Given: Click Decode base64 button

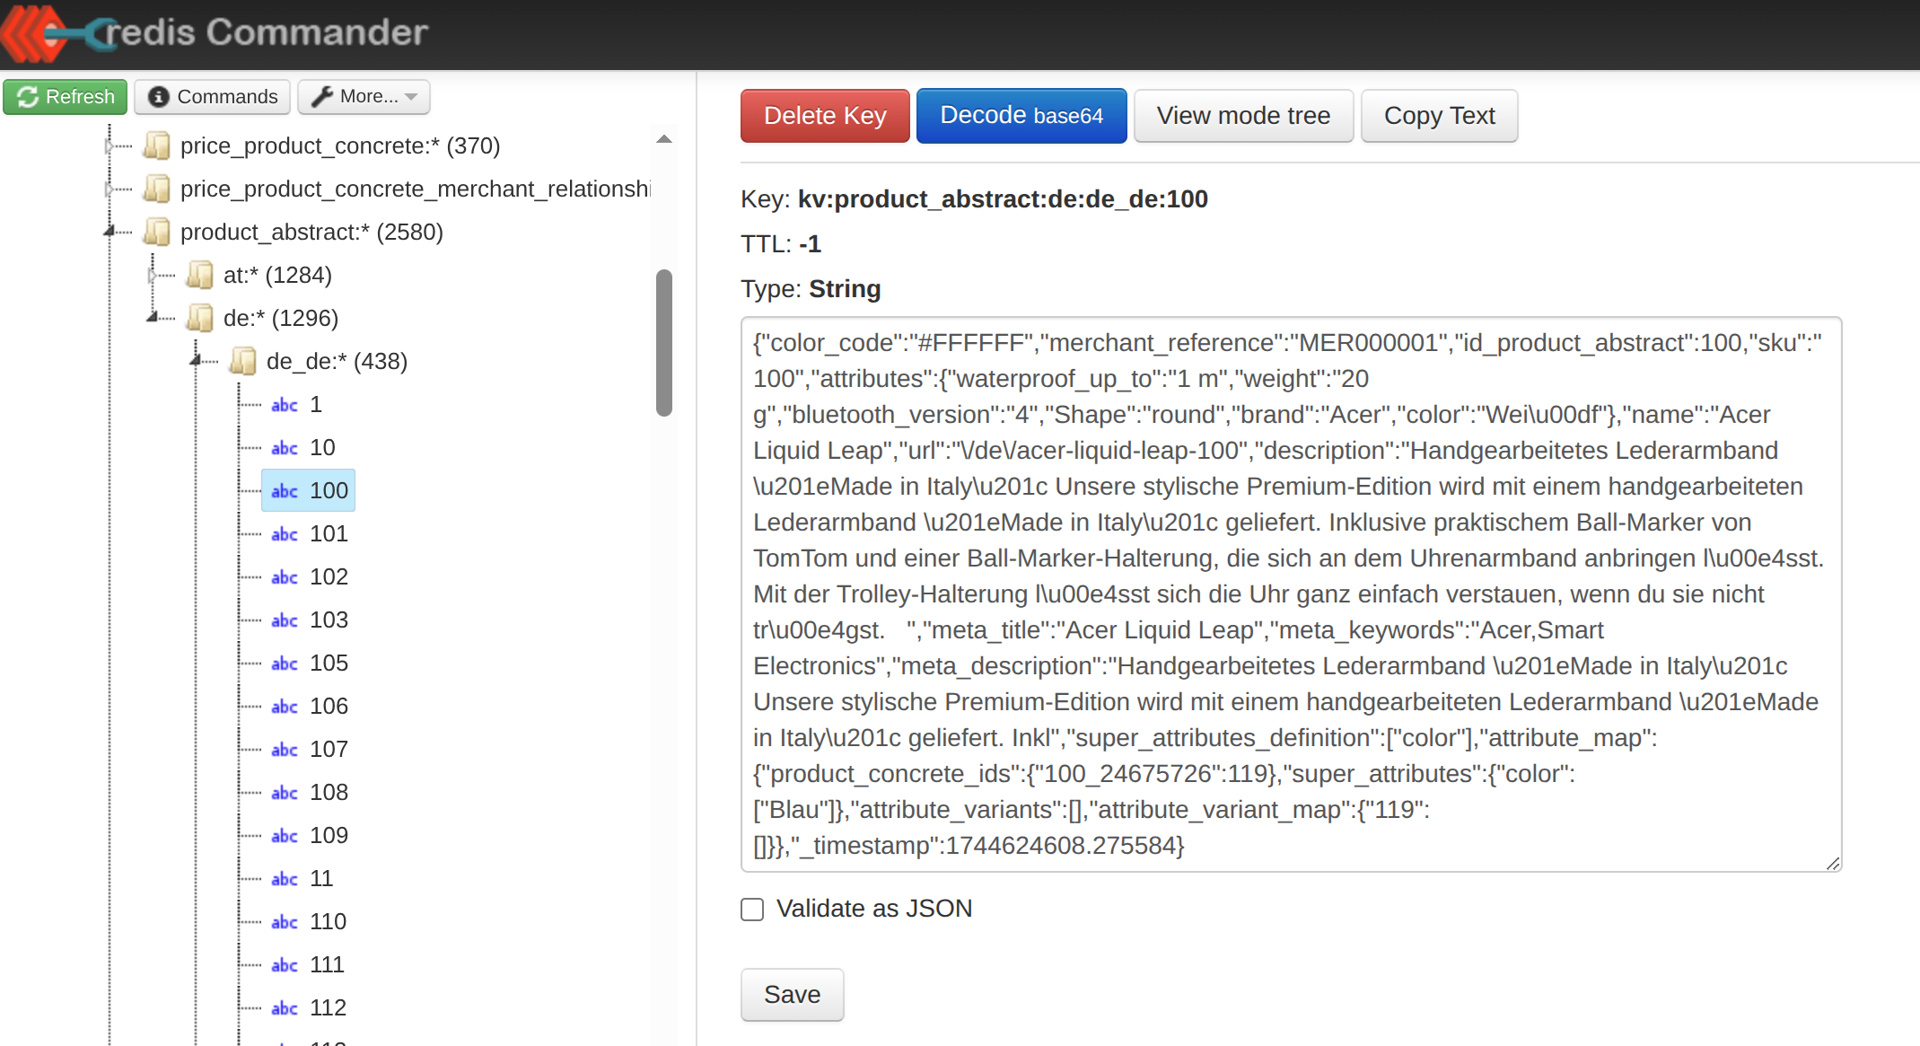Looking at the screenshot, I should pyautogui.click(x=1021, y=116).
